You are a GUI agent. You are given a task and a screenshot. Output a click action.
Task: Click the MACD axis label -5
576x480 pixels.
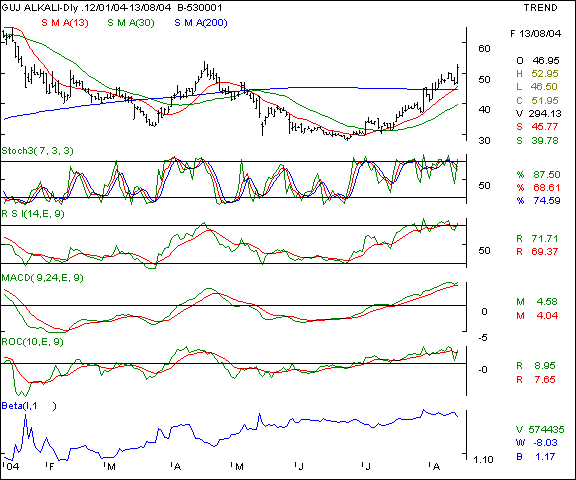click(483, 338)
